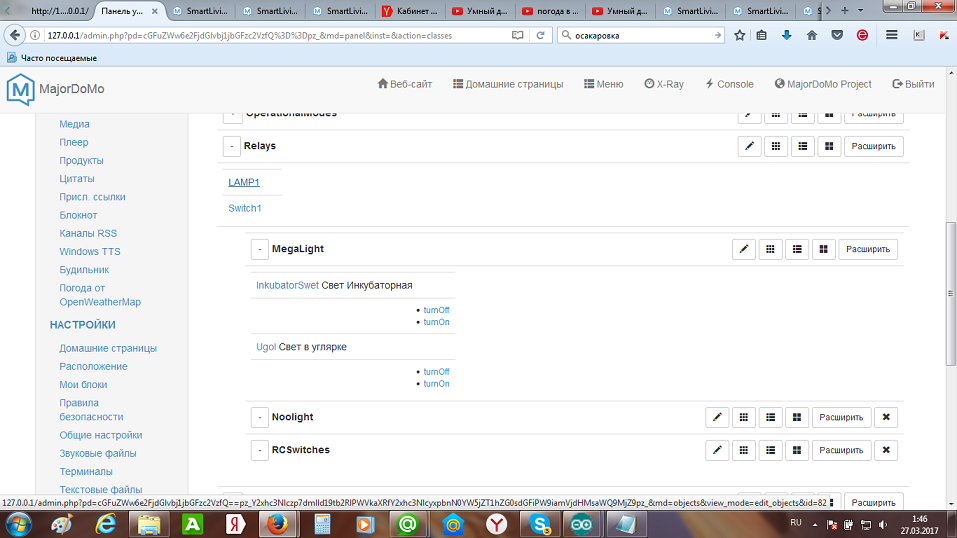Screen dimensions: 957x538
Task: Delete the RCSwitches class
Action: (886, 450)
